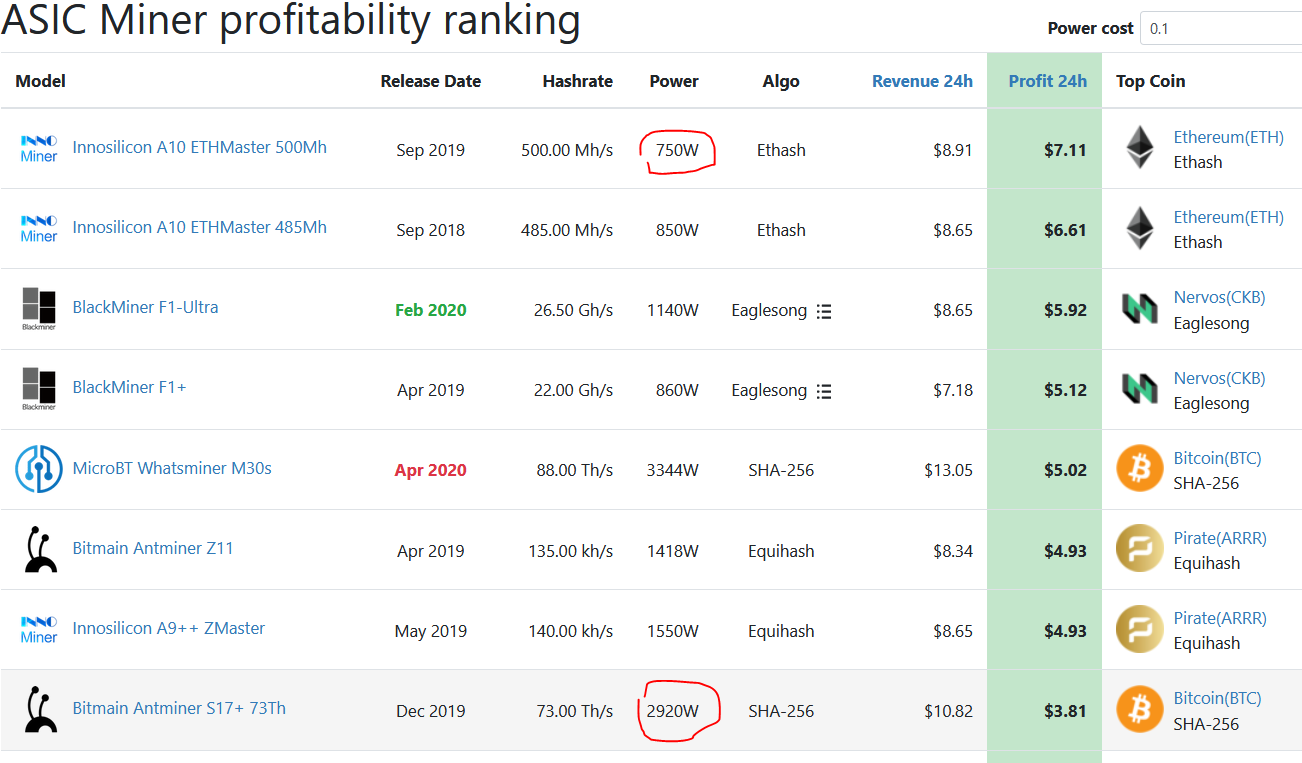Click the 2920W power value
This screenshot has width=1302, height=763.
point(673,711)
